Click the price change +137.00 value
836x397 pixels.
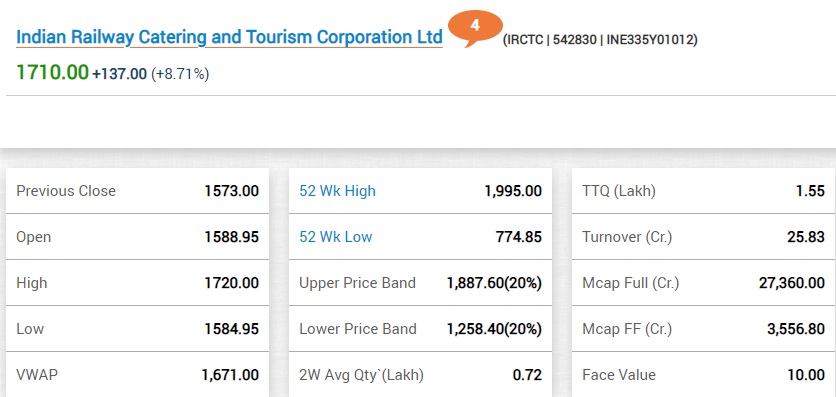(x=119, y=74)
